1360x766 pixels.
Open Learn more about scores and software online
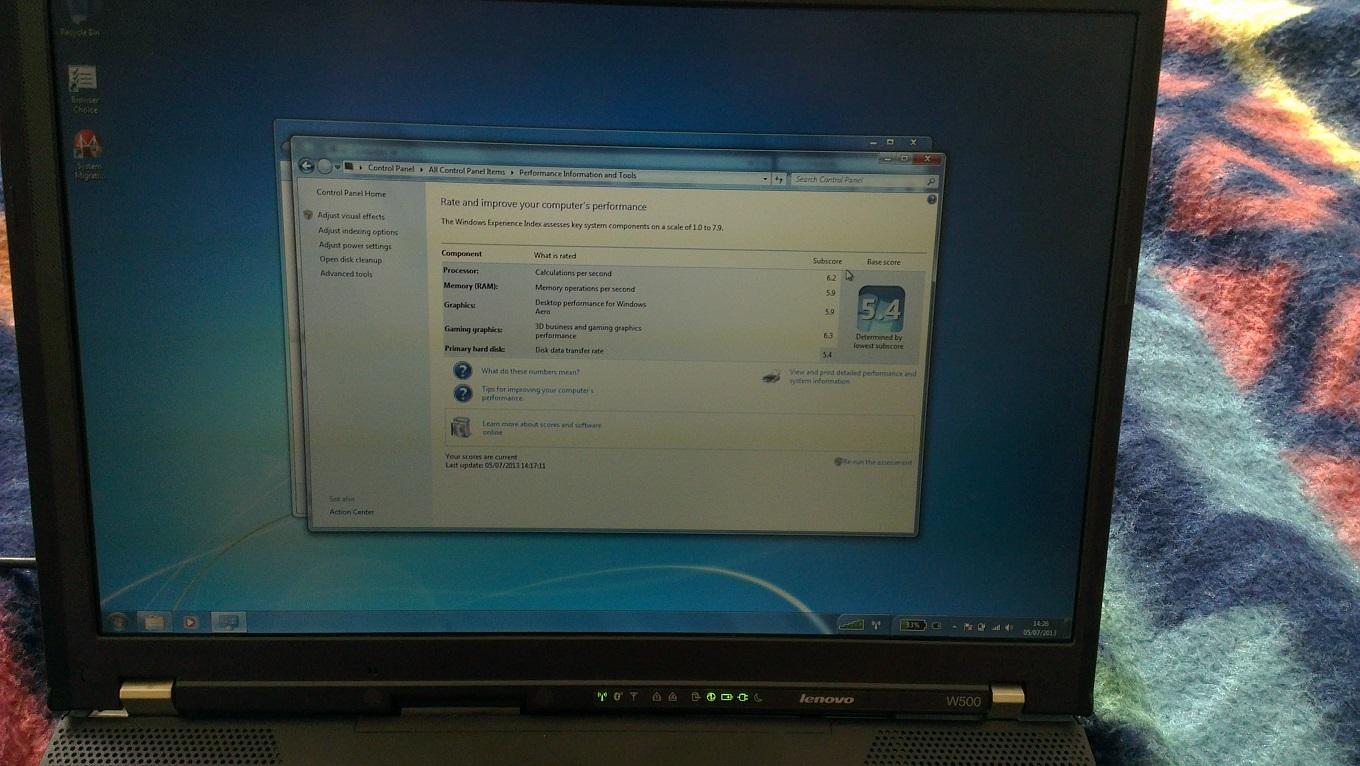click(542, 428)
